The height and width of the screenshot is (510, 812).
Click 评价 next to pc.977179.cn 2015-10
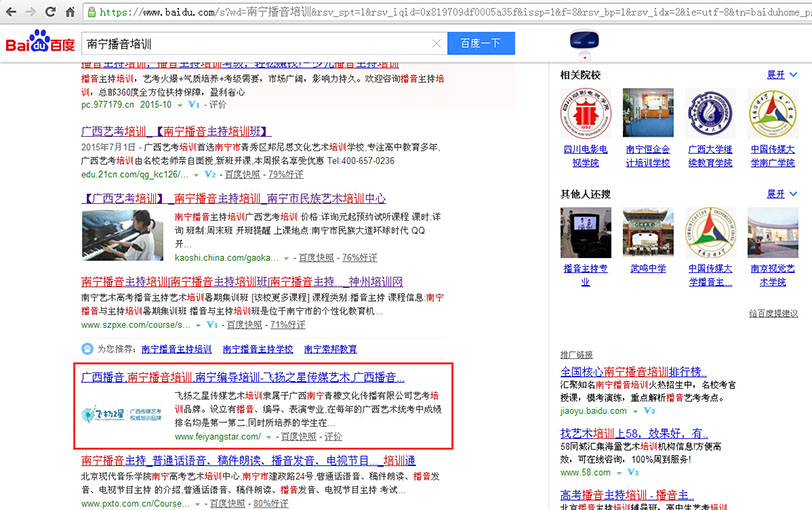pyautogui.click(x=218, y=105)
